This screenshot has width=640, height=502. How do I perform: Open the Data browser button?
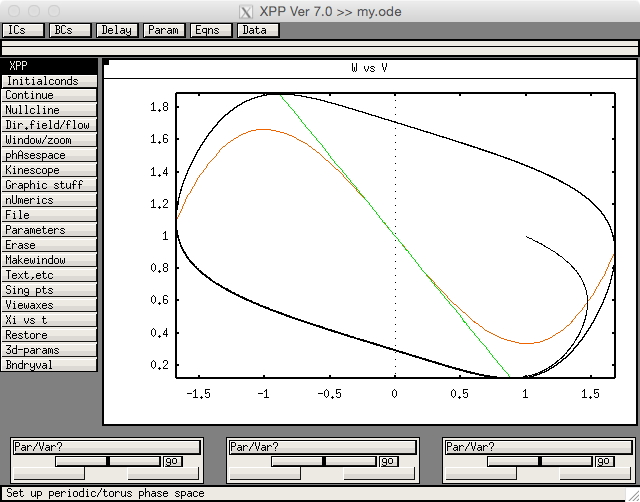click(x=258, y=30)
